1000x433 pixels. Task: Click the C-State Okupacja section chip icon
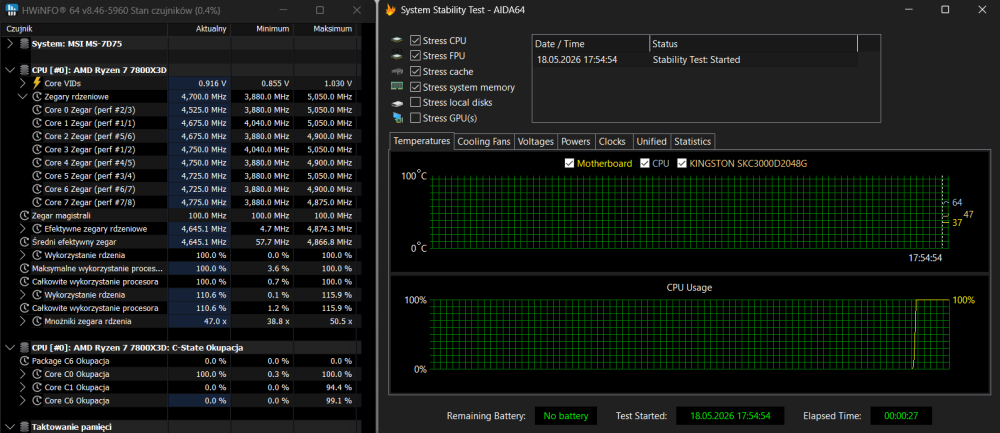pos(25,348)
